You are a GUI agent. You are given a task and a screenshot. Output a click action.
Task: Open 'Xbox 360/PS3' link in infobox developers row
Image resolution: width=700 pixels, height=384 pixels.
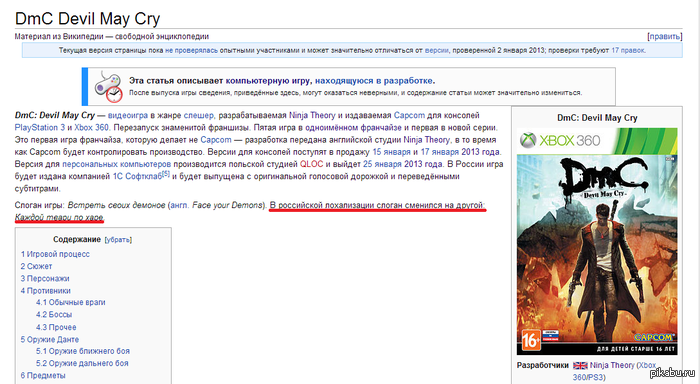[614, 371]
